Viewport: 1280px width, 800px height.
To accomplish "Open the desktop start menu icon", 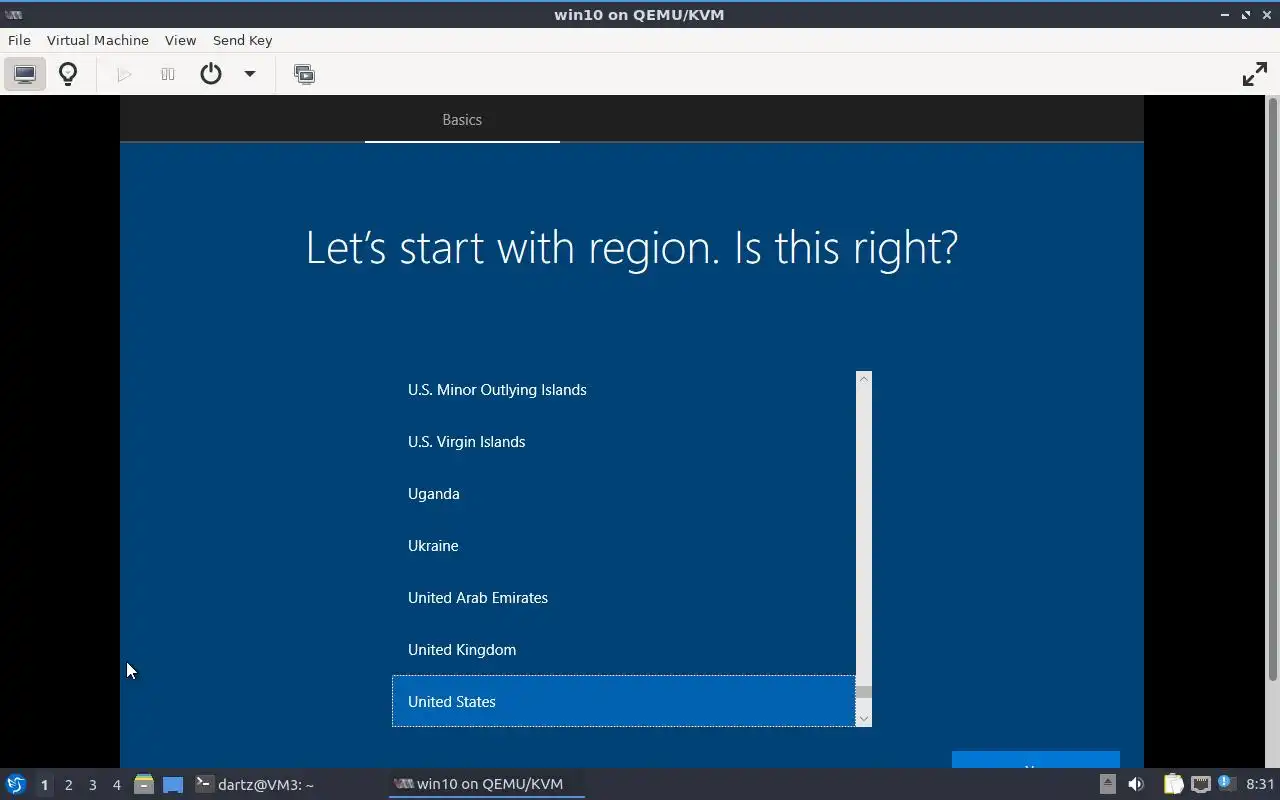I will pos(15,784).
